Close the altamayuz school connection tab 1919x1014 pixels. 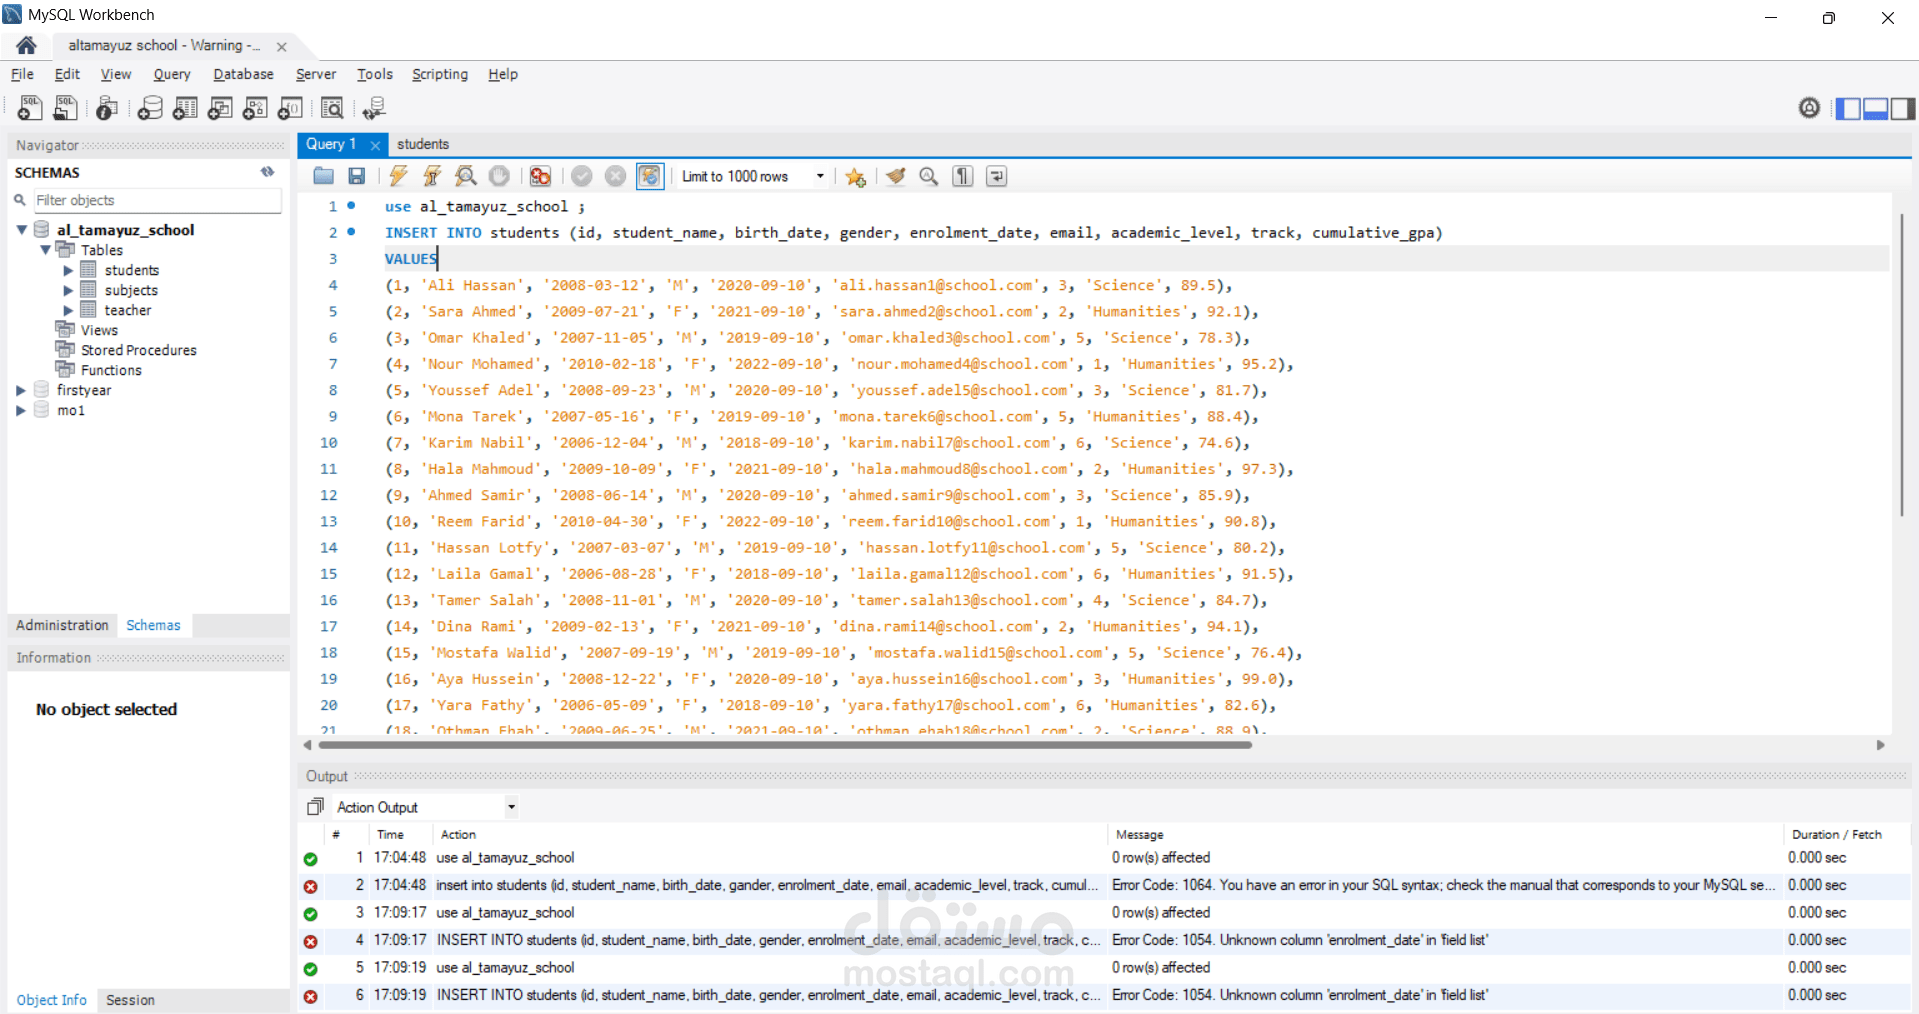point(282,46)
